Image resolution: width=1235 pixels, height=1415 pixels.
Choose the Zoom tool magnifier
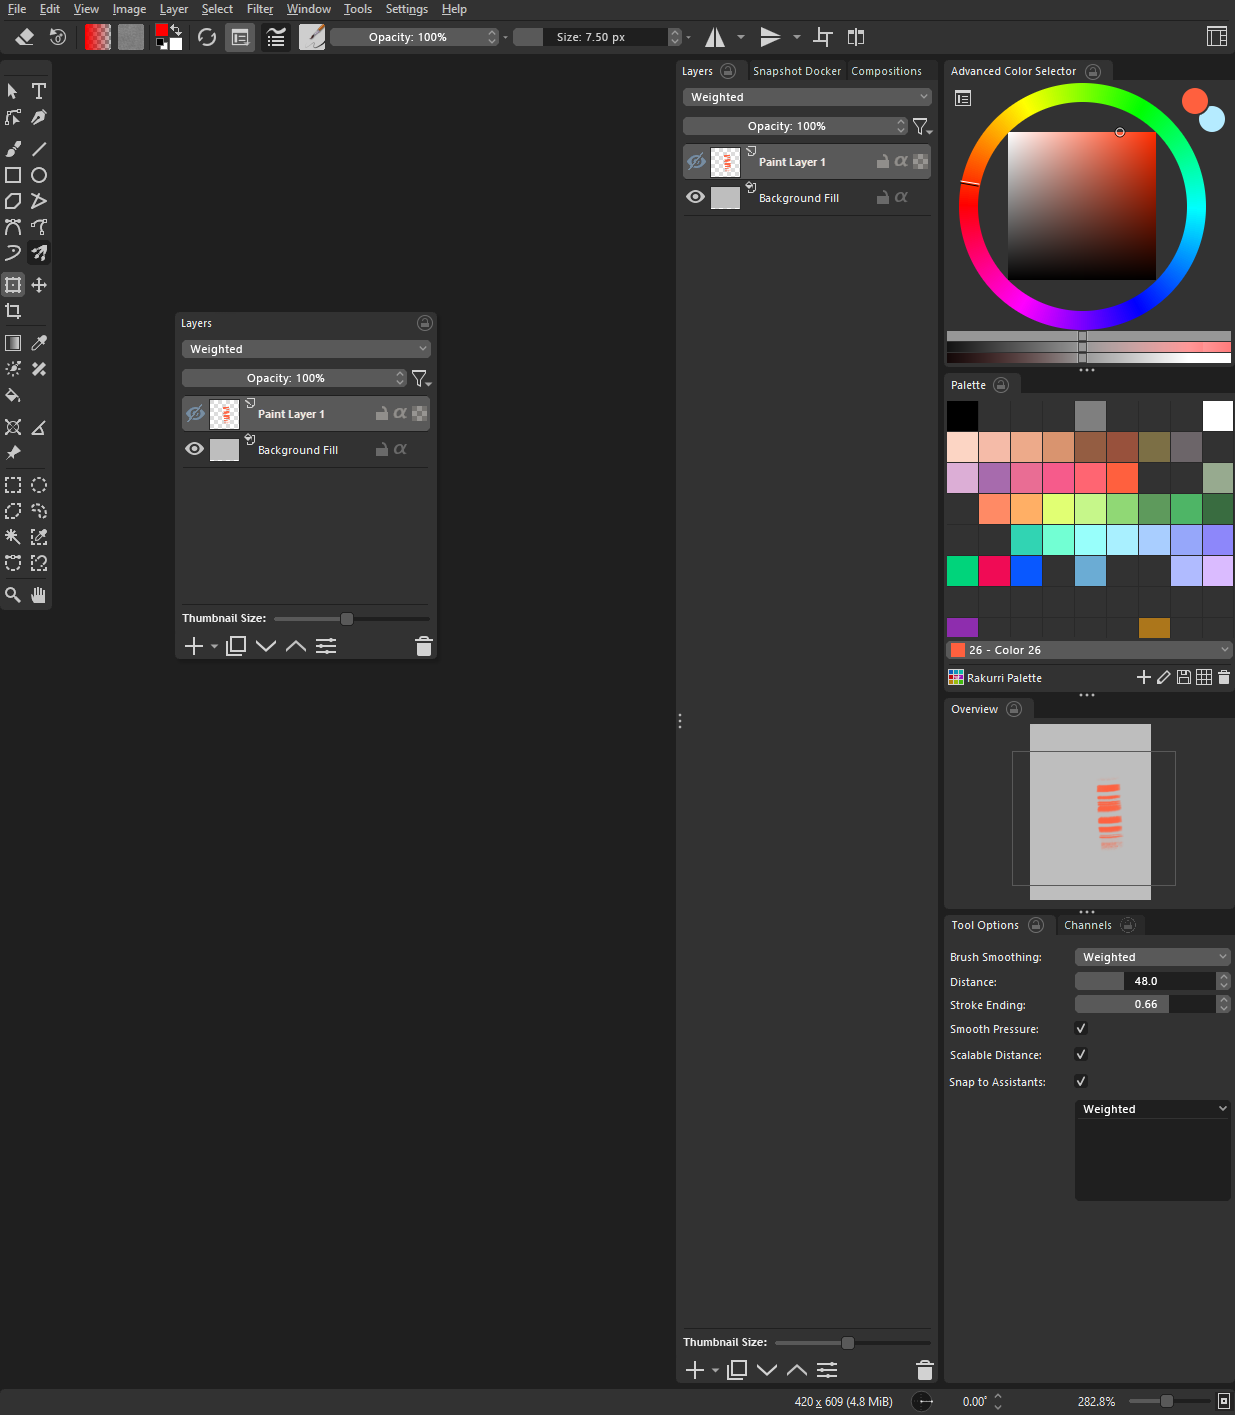tap(13, 595)
